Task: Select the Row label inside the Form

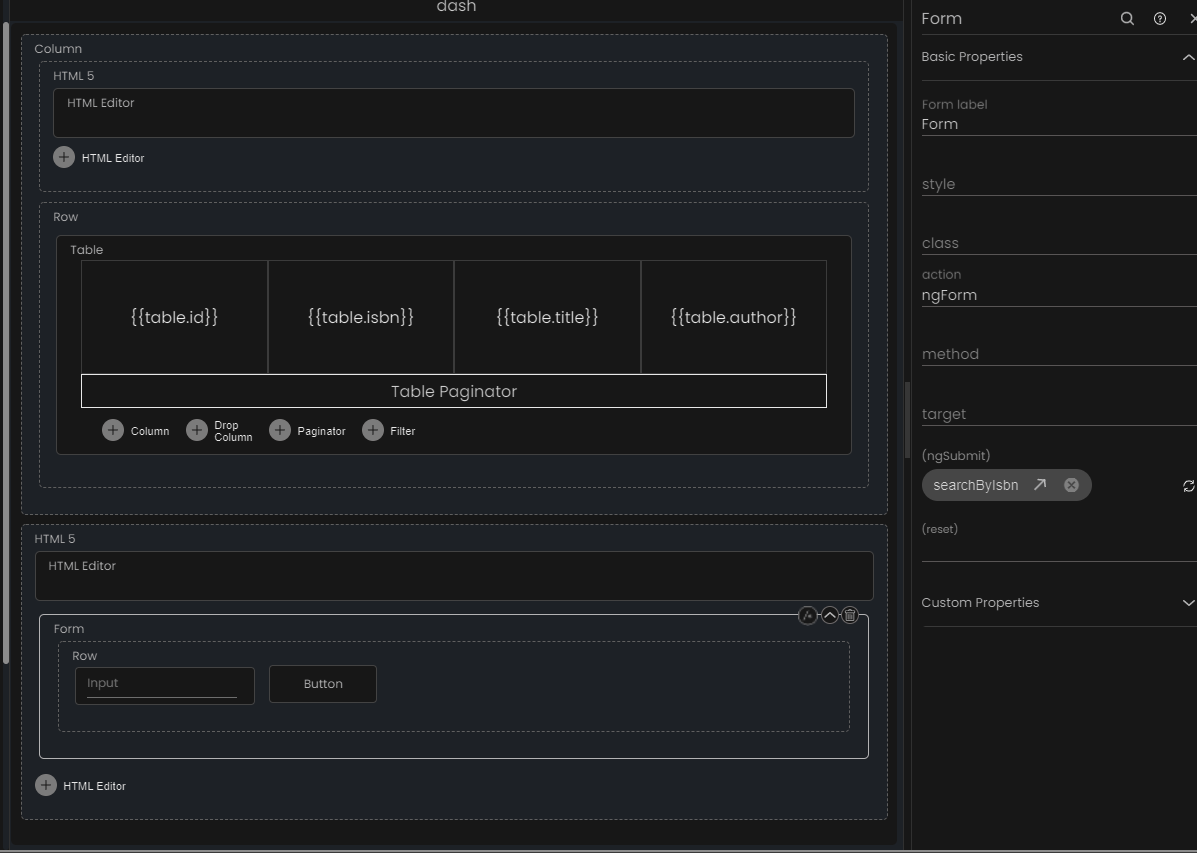Action: [85, 656]
